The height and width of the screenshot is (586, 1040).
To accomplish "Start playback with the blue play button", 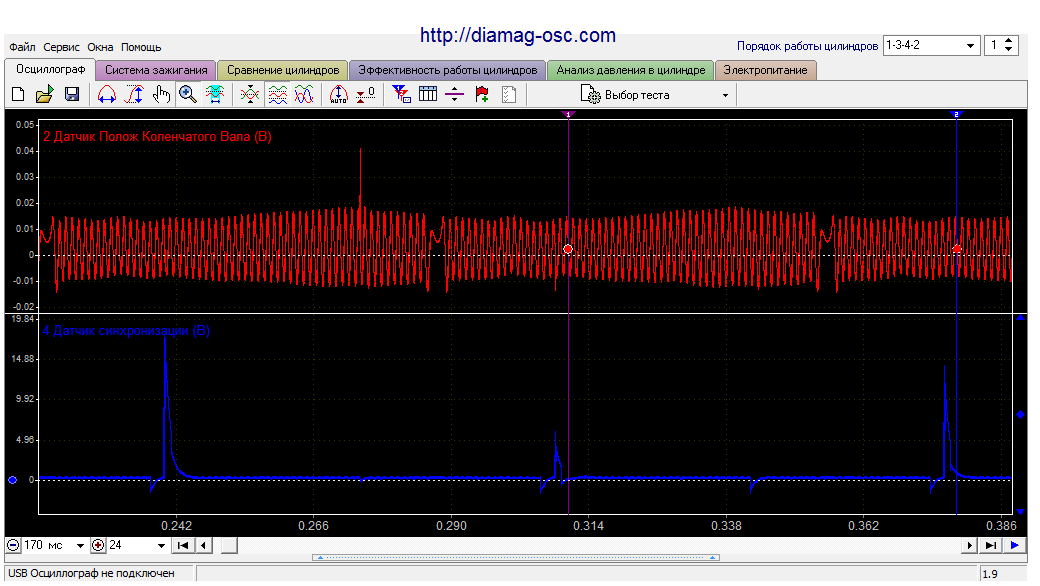I will (1015, 545).
